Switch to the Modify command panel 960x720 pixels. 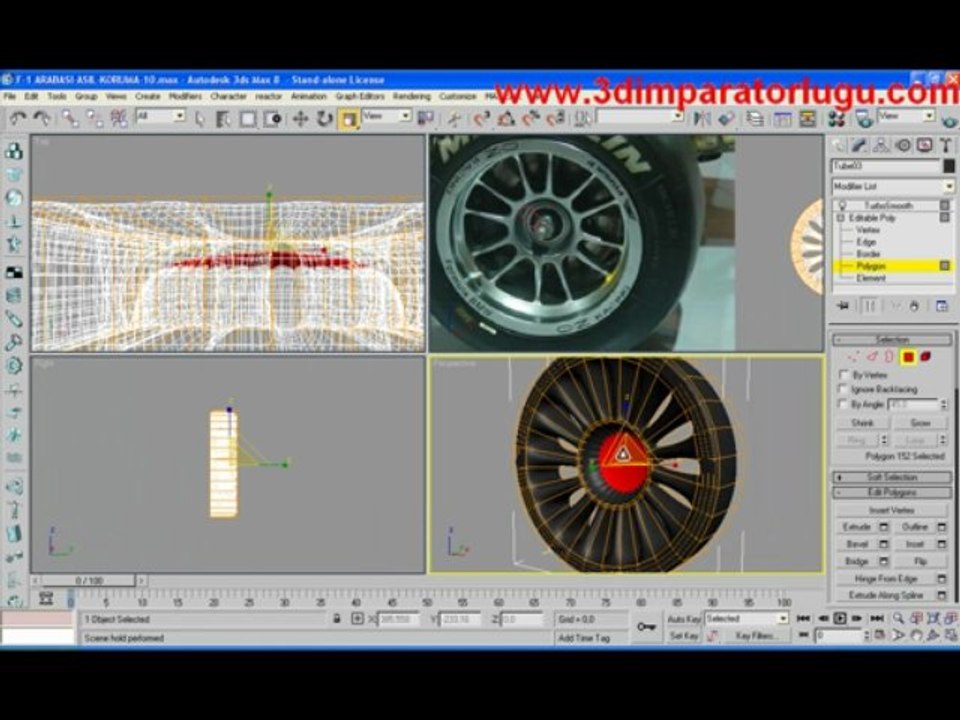coord(860,145)
